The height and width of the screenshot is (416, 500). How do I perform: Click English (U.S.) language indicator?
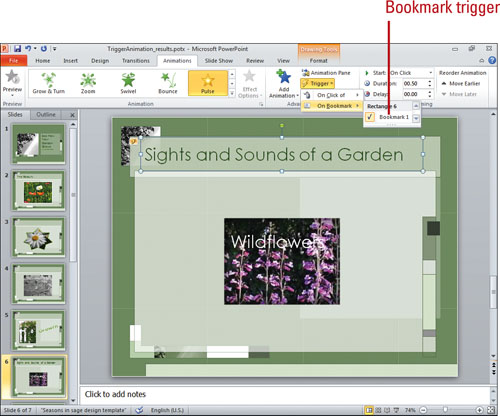click(x=167, y=410)
